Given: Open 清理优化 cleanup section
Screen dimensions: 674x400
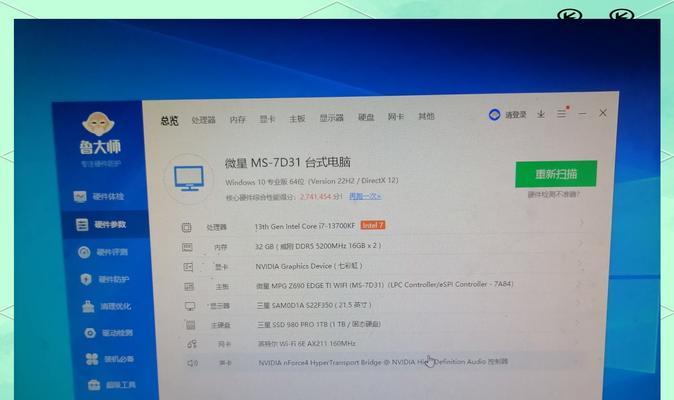Looking at the screenshot, I should click(x=107, y=306).
